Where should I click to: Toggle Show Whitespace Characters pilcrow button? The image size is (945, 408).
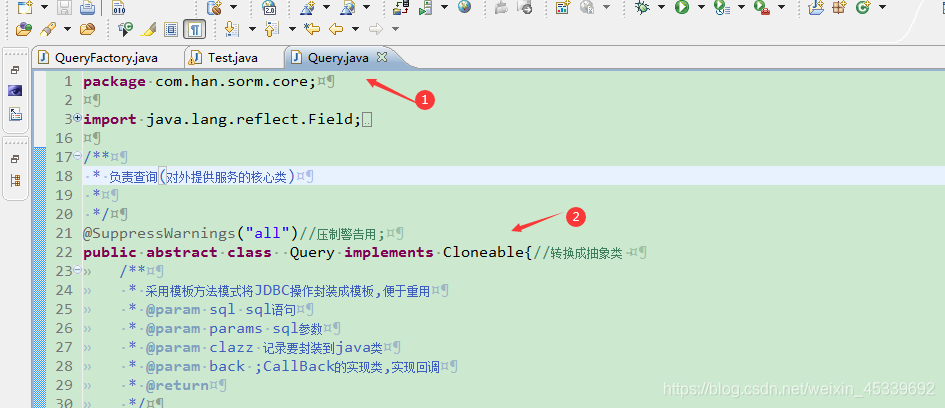pyautogui.click(x=194, y=28)
